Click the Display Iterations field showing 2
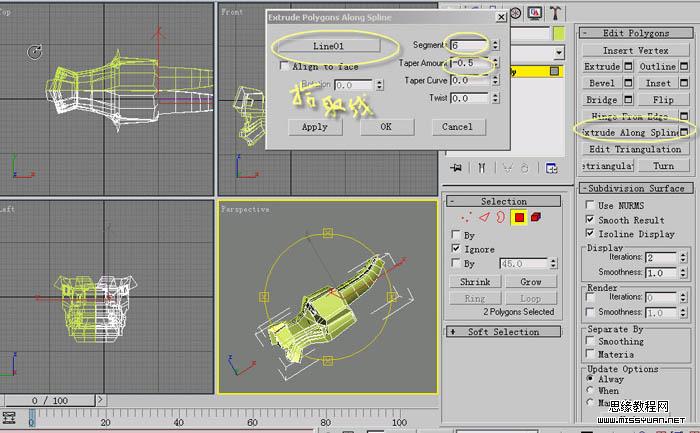The image size is (700, 433). (662, 258)
